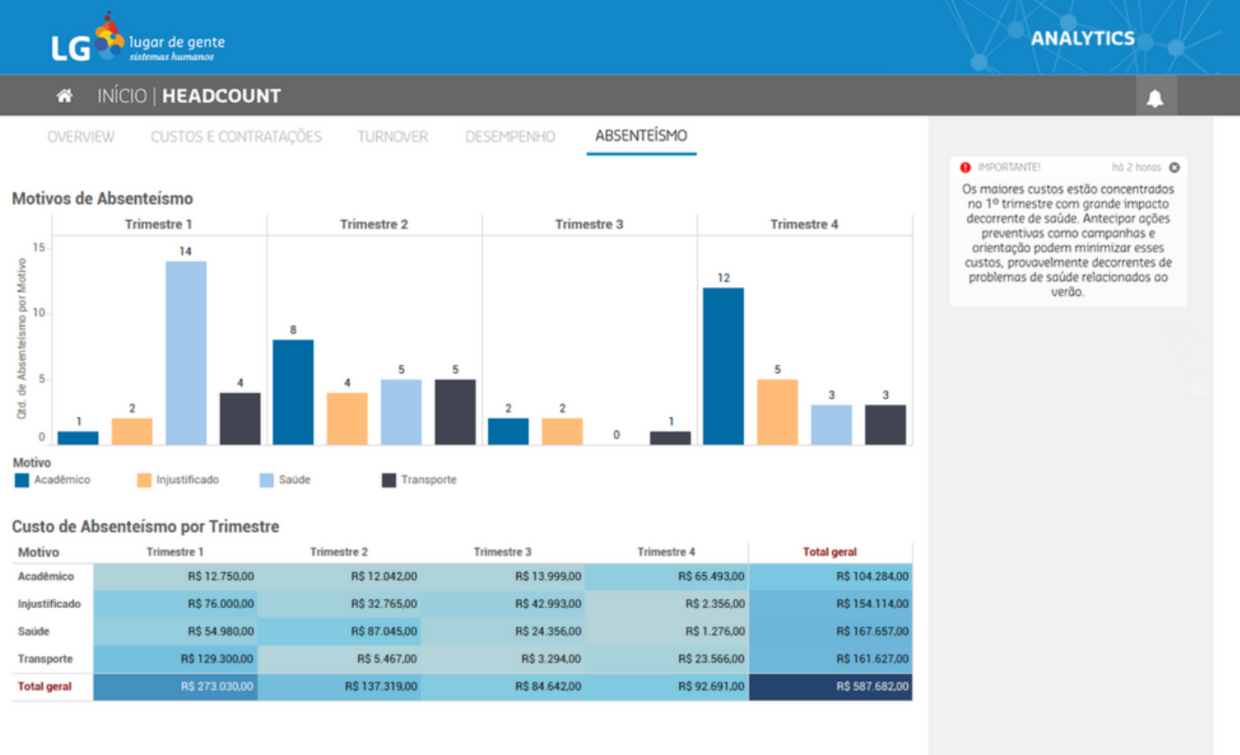The height and width of the screenshot is (755, 1240).
Task: Click the red alert icon on the IMPORTANTE notice
Action: tap(963, 167)
